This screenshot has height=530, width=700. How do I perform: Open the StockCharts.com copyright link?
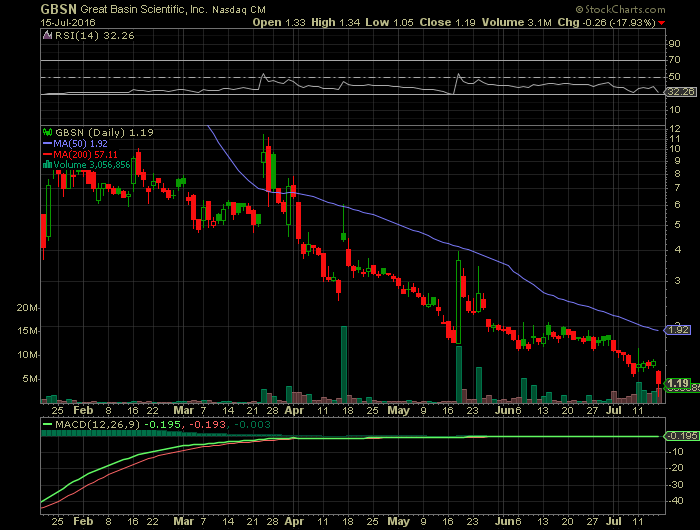point(621,9)
